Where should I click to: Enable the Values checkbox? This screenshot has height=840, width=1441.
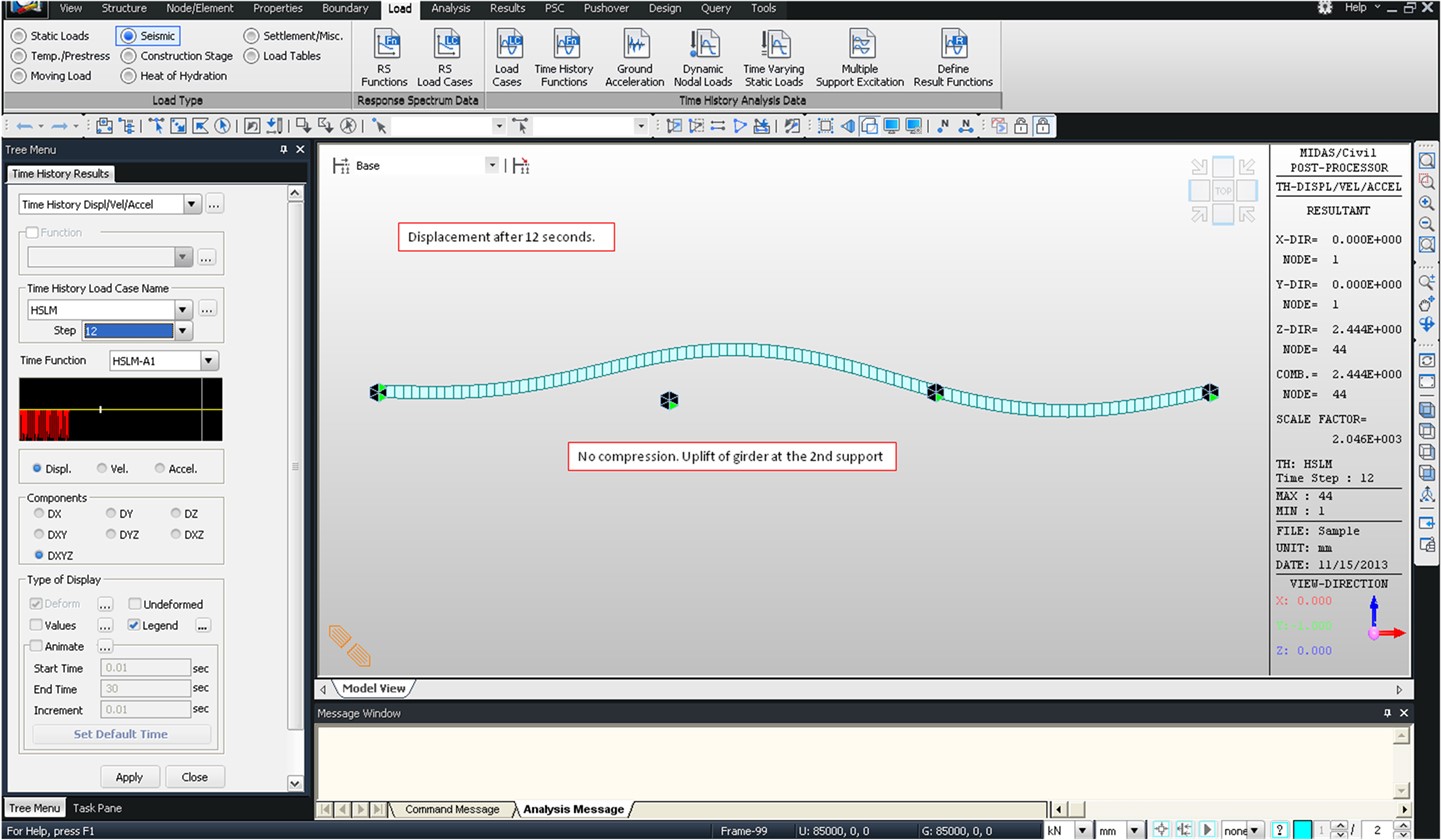click(x=37, y=625)
